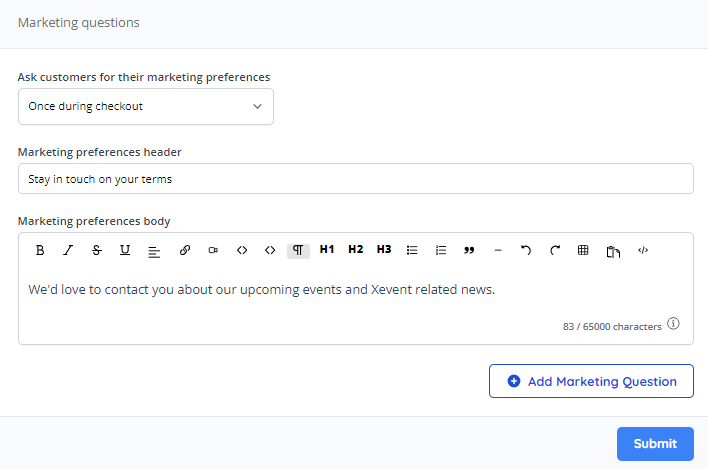Insert a hyperlink in the body

pyautogui.click(x=185, y=250)
